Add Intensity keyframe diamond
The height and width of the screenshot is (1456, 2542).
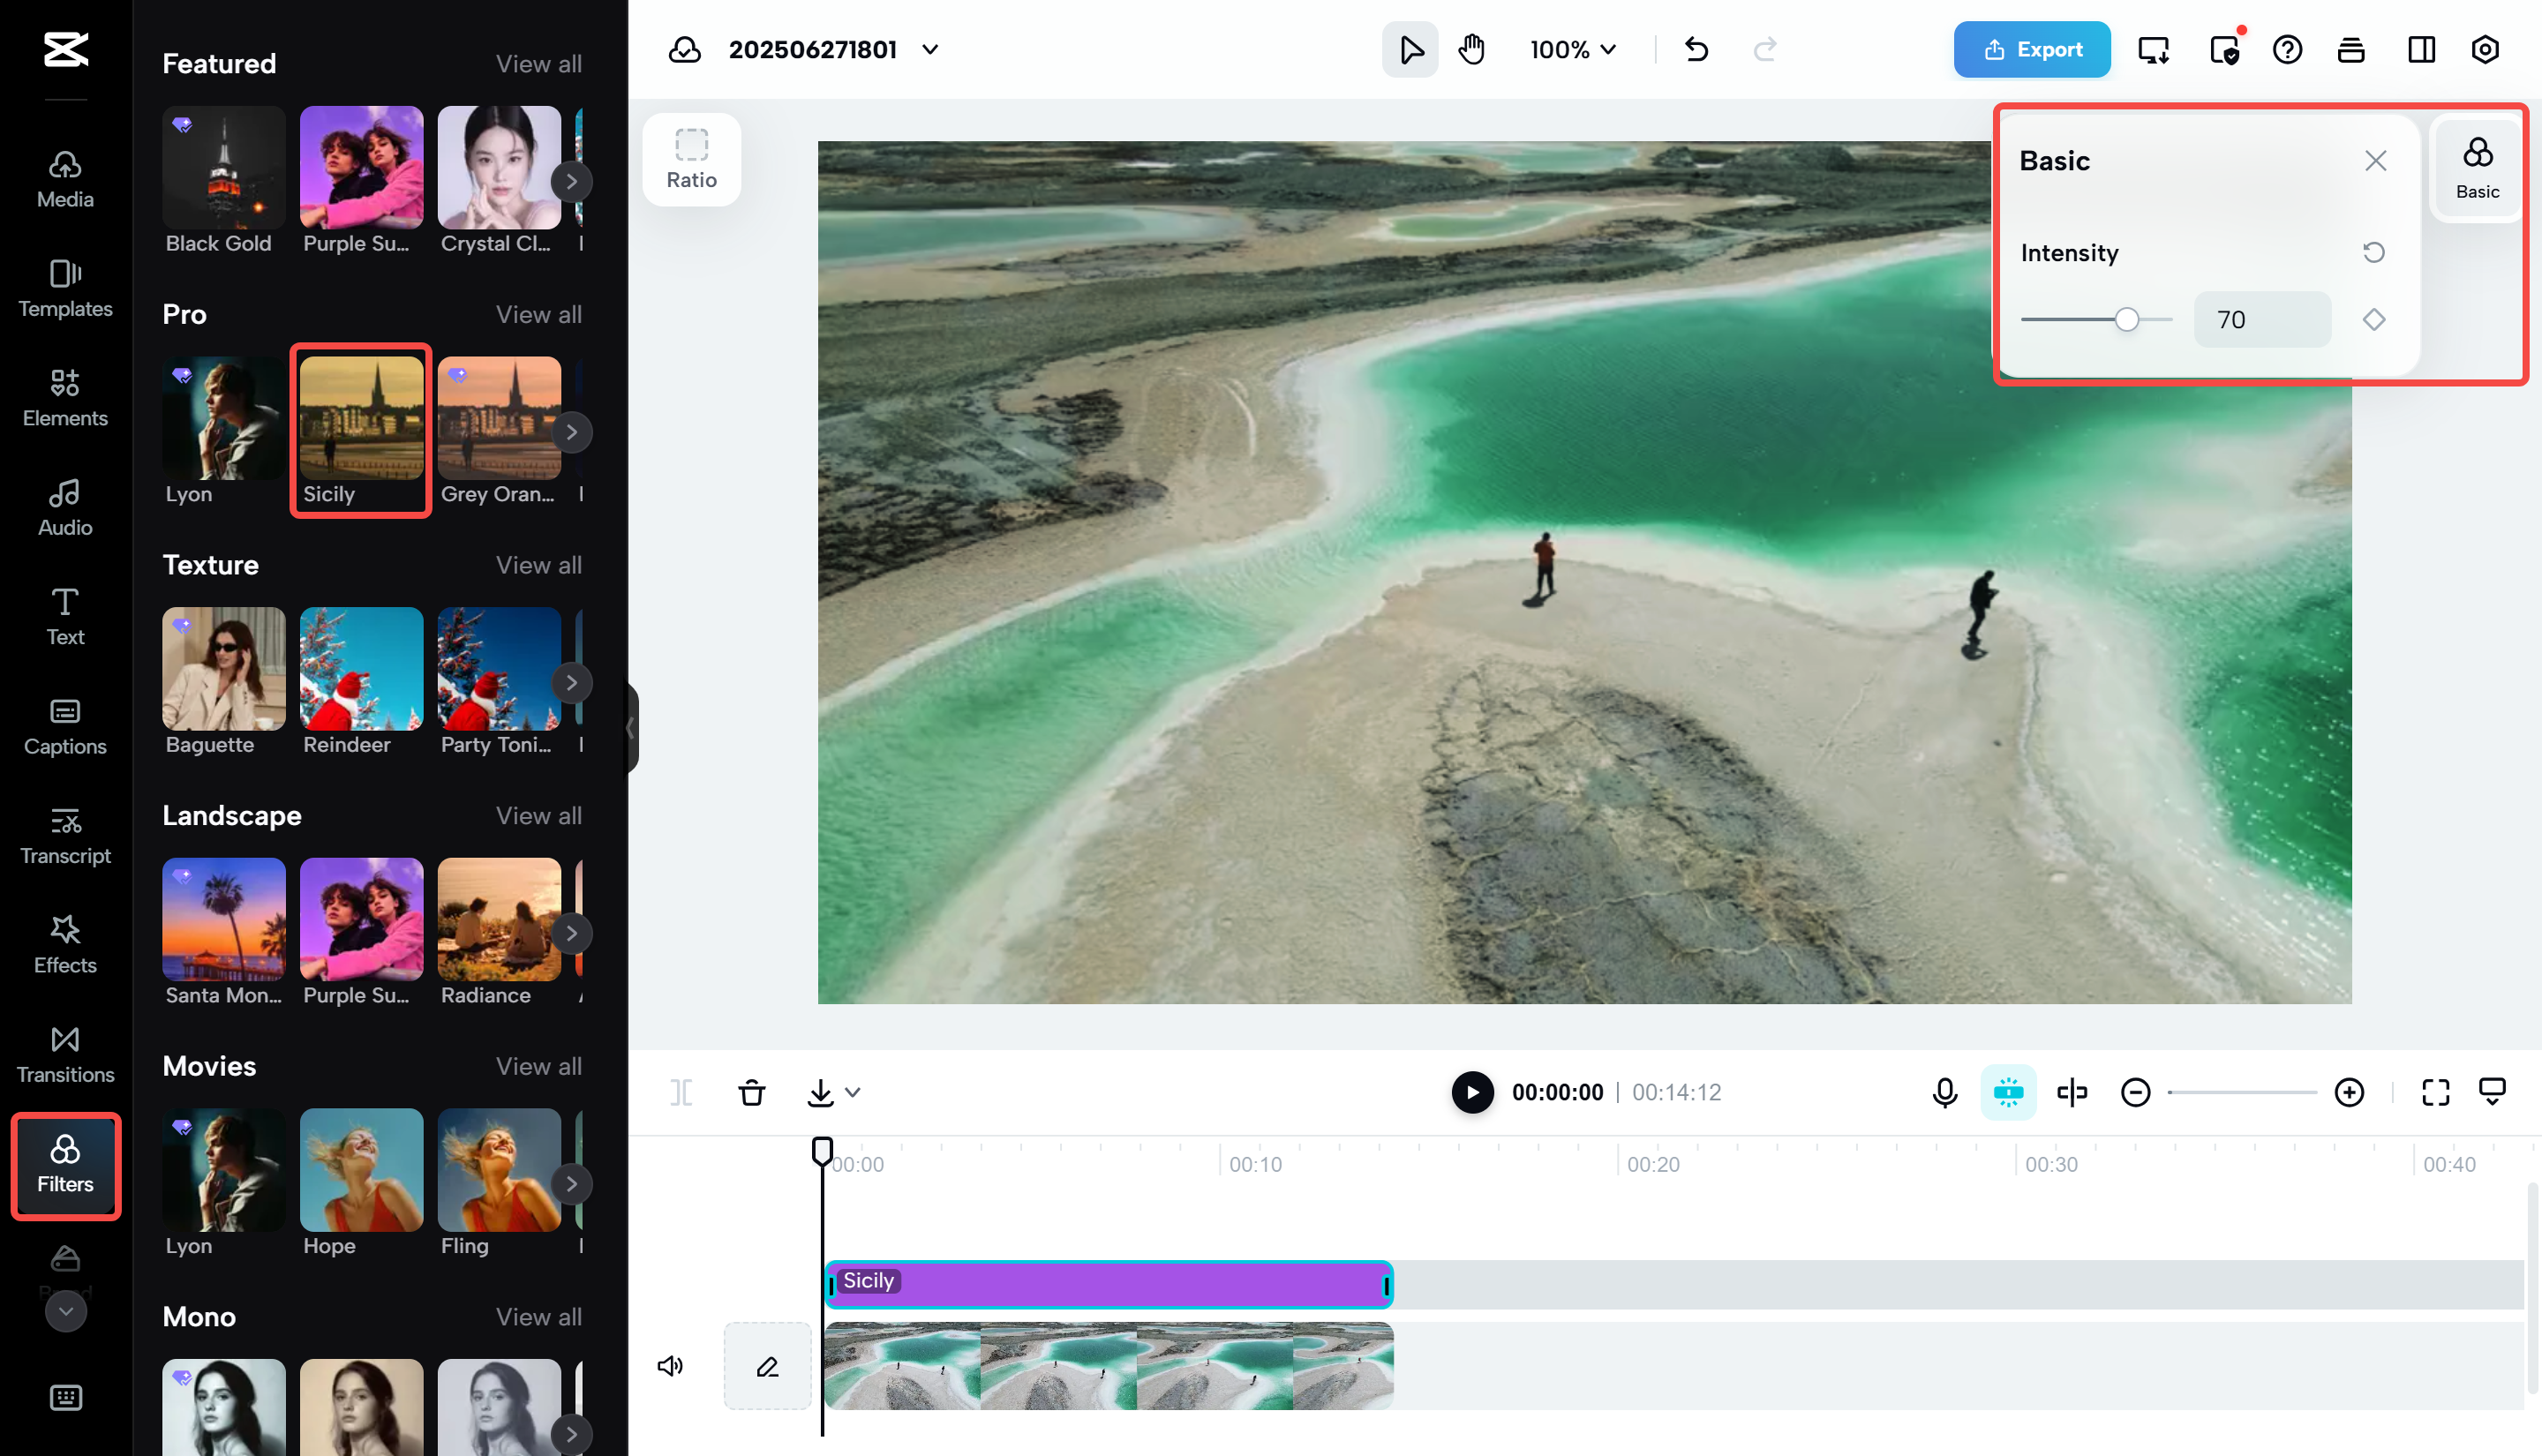[x=2374, y=320]
